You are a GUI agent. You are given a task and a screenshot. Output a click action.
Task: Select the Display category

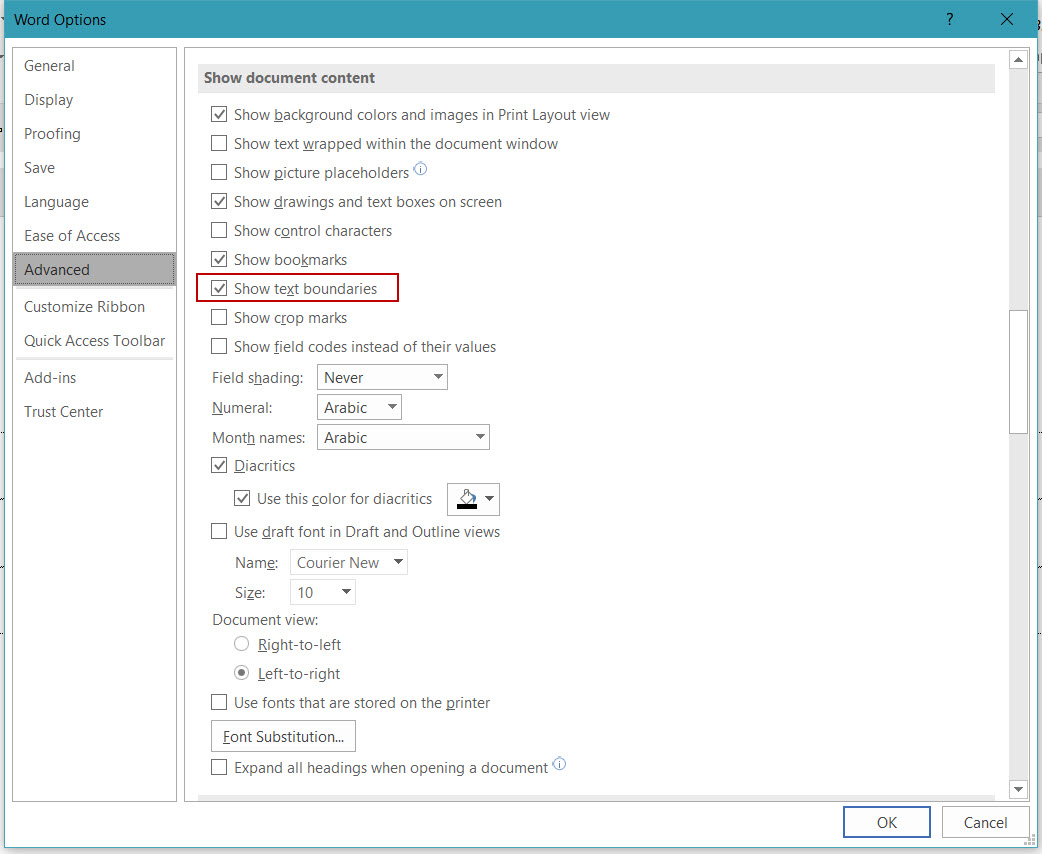coord(94,100)
